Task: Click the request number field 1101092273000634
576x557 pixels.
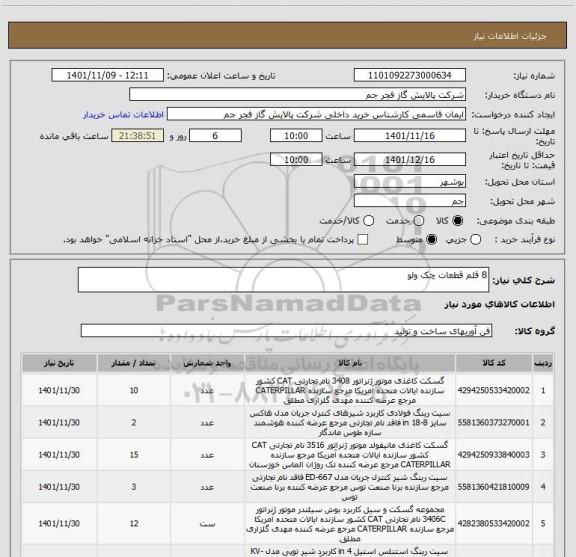Action: click(410, 75)
